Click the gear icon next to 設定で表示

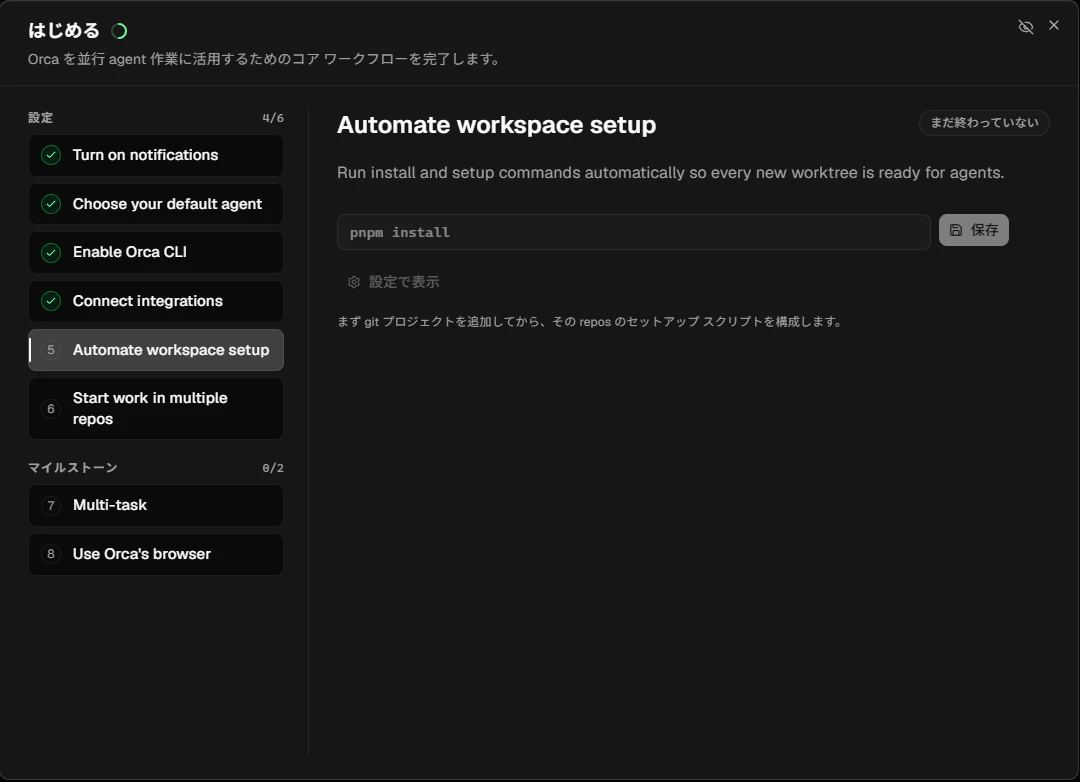(x=354, y=282)
